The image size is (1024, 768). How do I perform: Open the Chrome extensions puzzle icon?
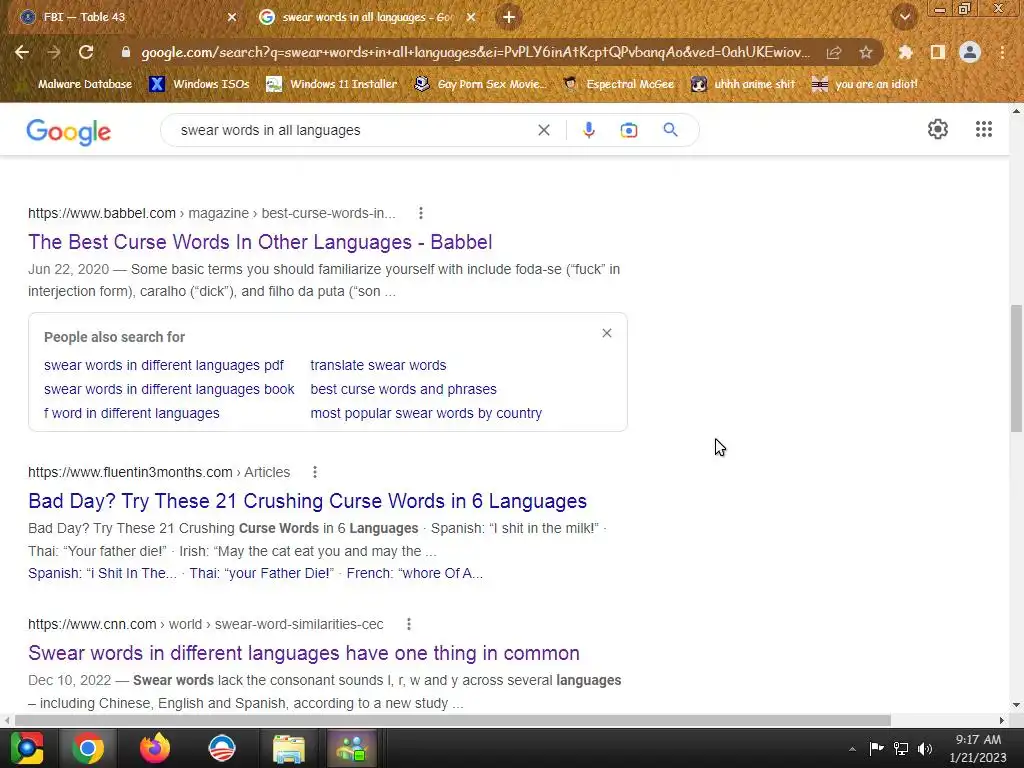905,52
